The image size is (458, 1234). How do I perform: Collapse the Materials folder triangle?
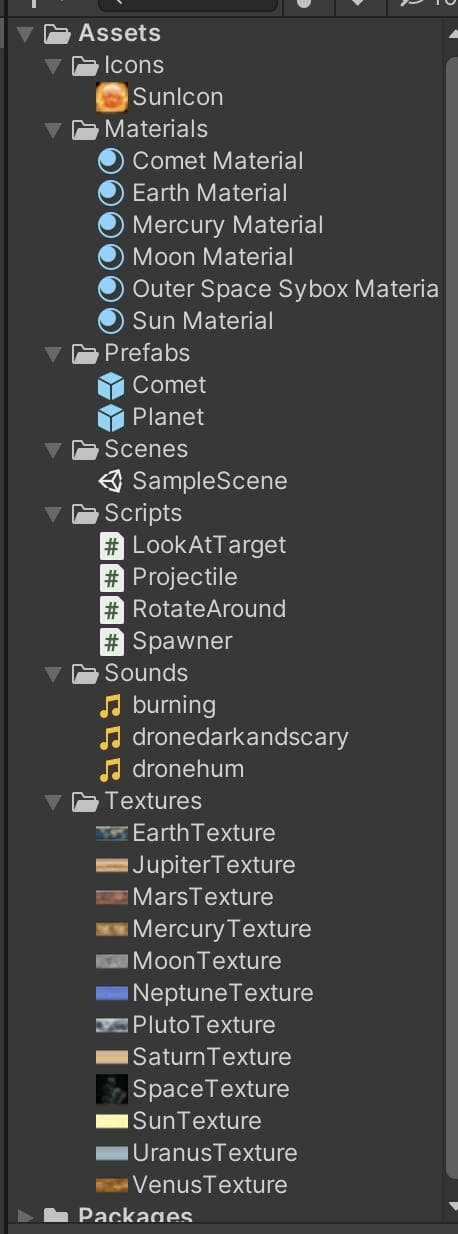pyautogui.click(x=53, y=130)
